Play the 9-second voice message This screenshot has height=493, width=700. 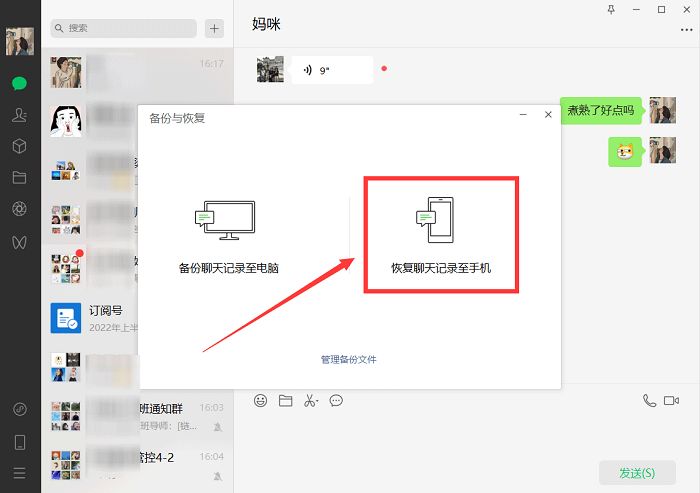coord(332,70)
